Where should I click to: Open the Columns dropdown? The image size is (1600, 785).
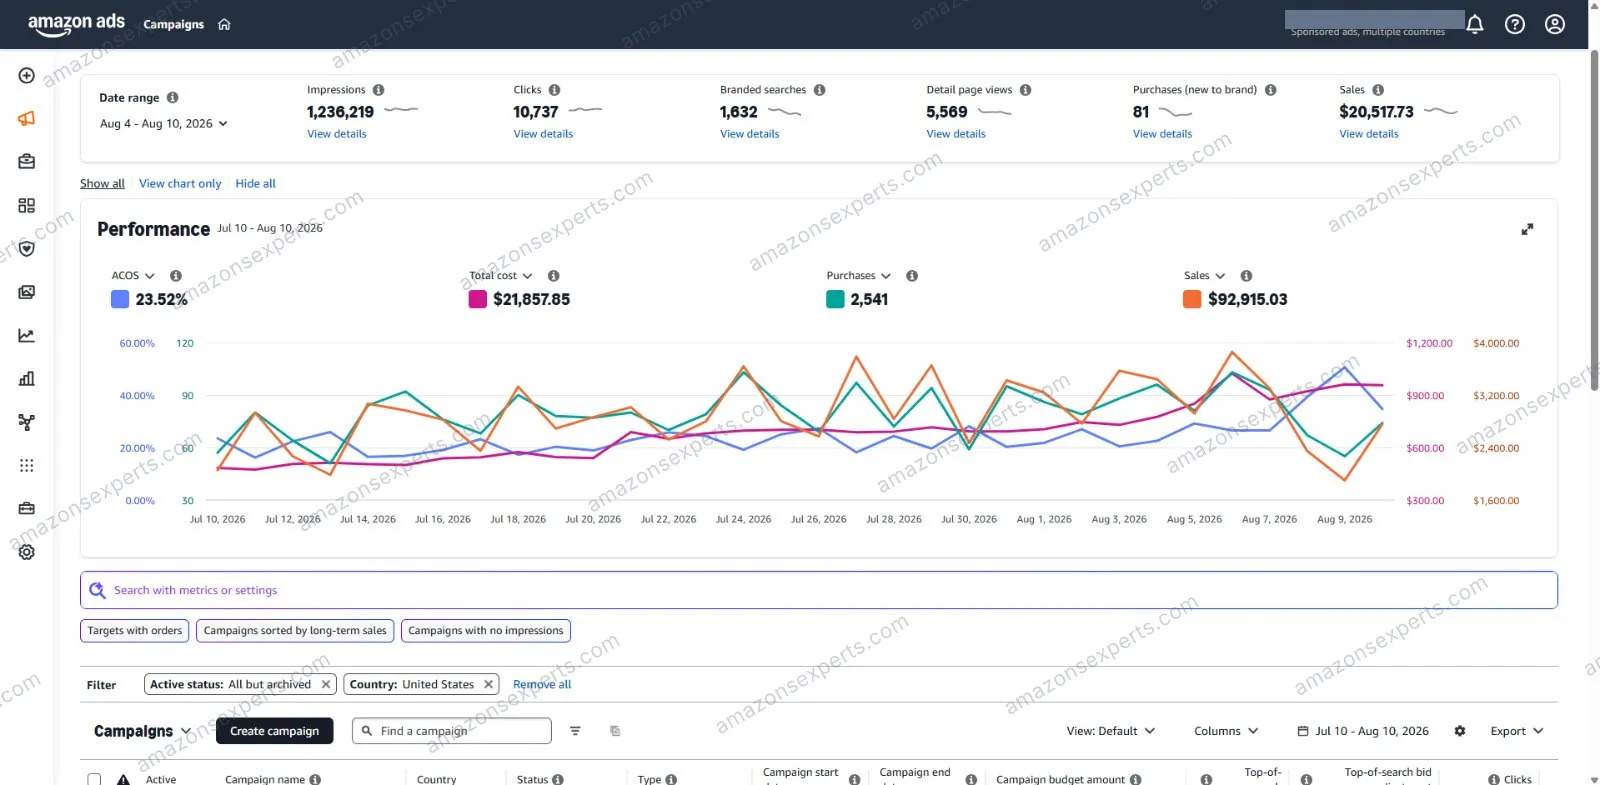click(1226, 731)
